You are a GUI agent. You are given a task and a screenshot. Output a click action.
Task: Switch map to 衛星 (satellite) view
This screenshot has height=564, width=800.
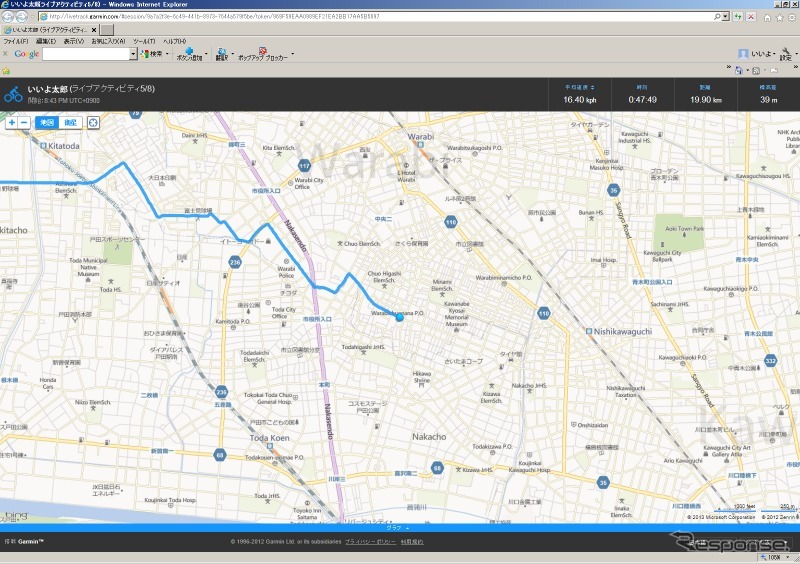pyautogui.click(x=69, y=122)
